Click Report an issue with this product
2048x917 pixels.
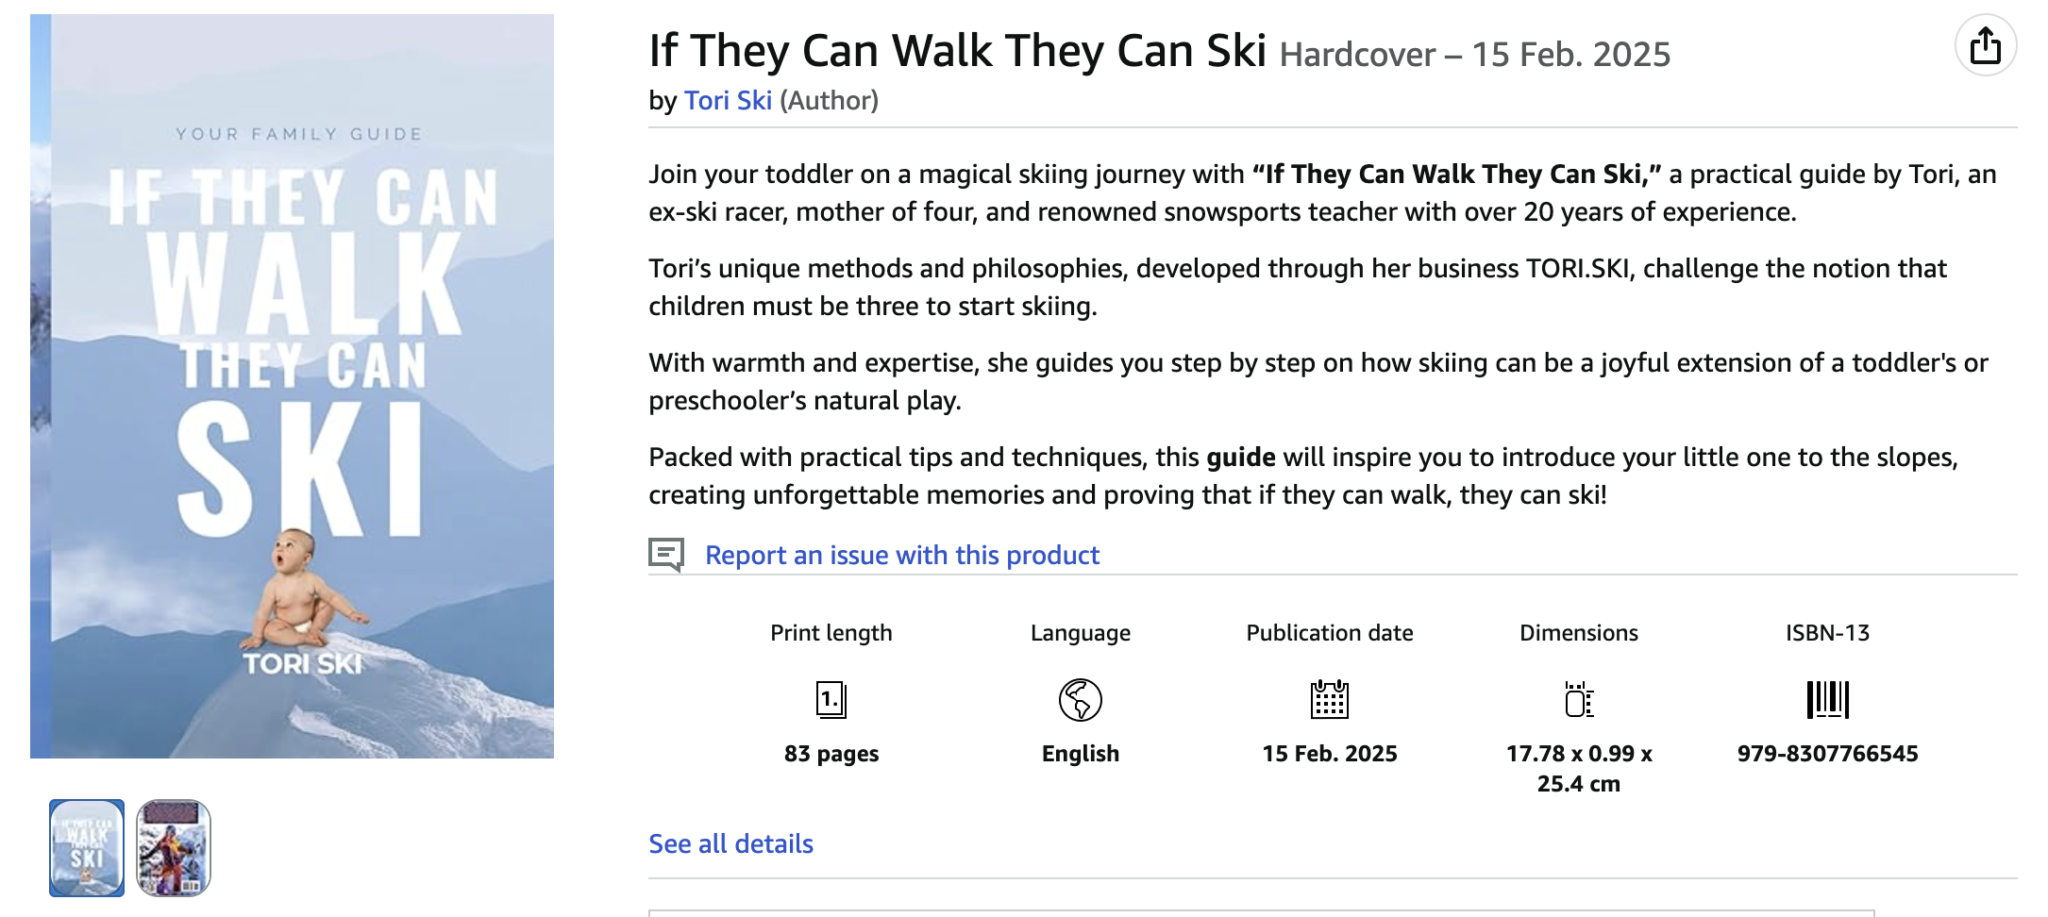coord(901,555)
